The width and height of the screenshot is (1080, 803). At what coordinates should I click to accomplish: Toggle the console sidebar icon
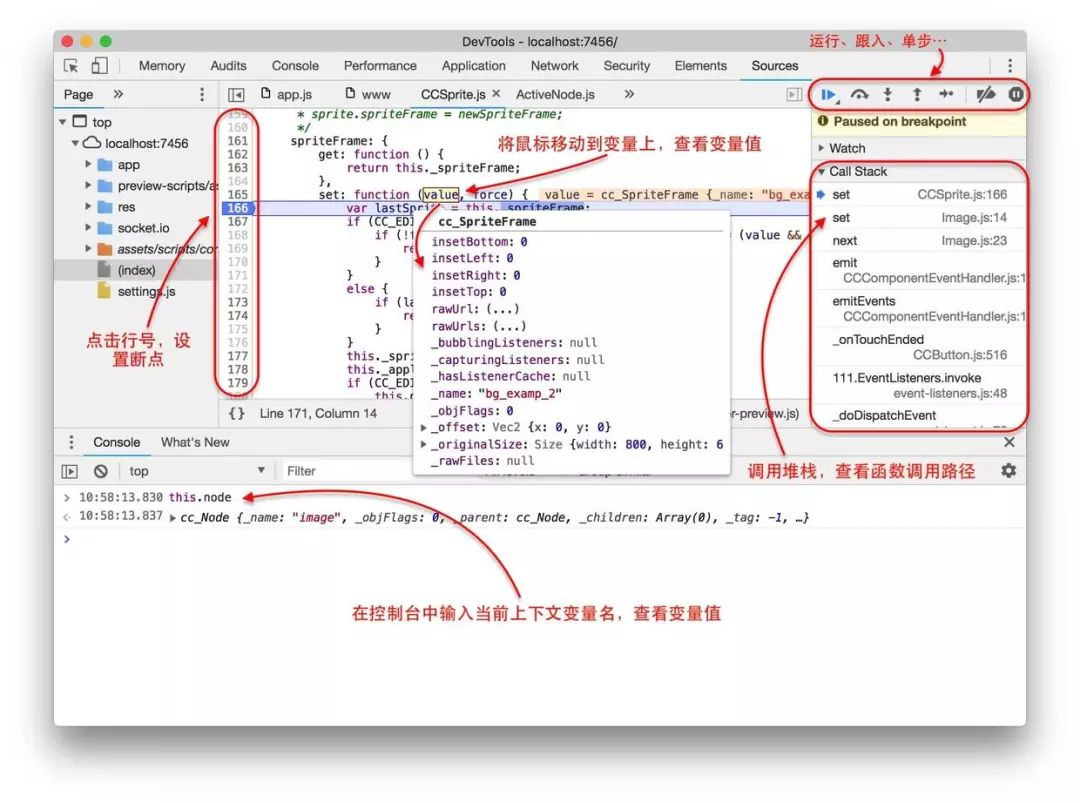[70, 471]
